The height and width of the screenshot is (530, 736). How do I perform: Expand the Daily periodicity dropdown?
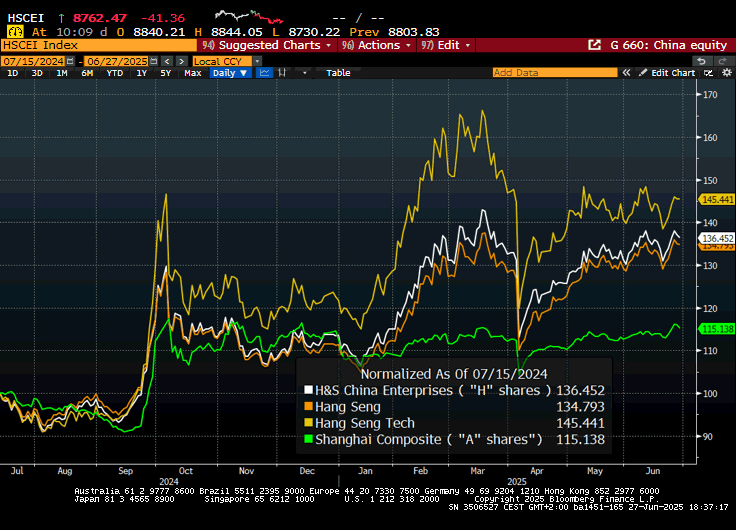[230, 73]
